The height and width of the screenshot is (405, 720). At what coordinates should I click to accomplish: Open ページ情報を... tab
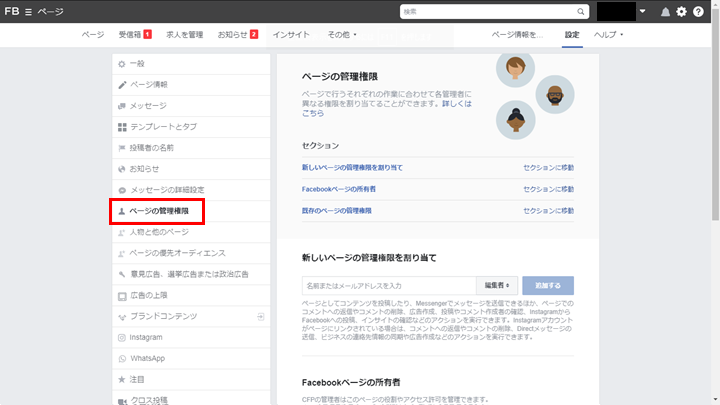pyautogui.click(x=517, y=34)
